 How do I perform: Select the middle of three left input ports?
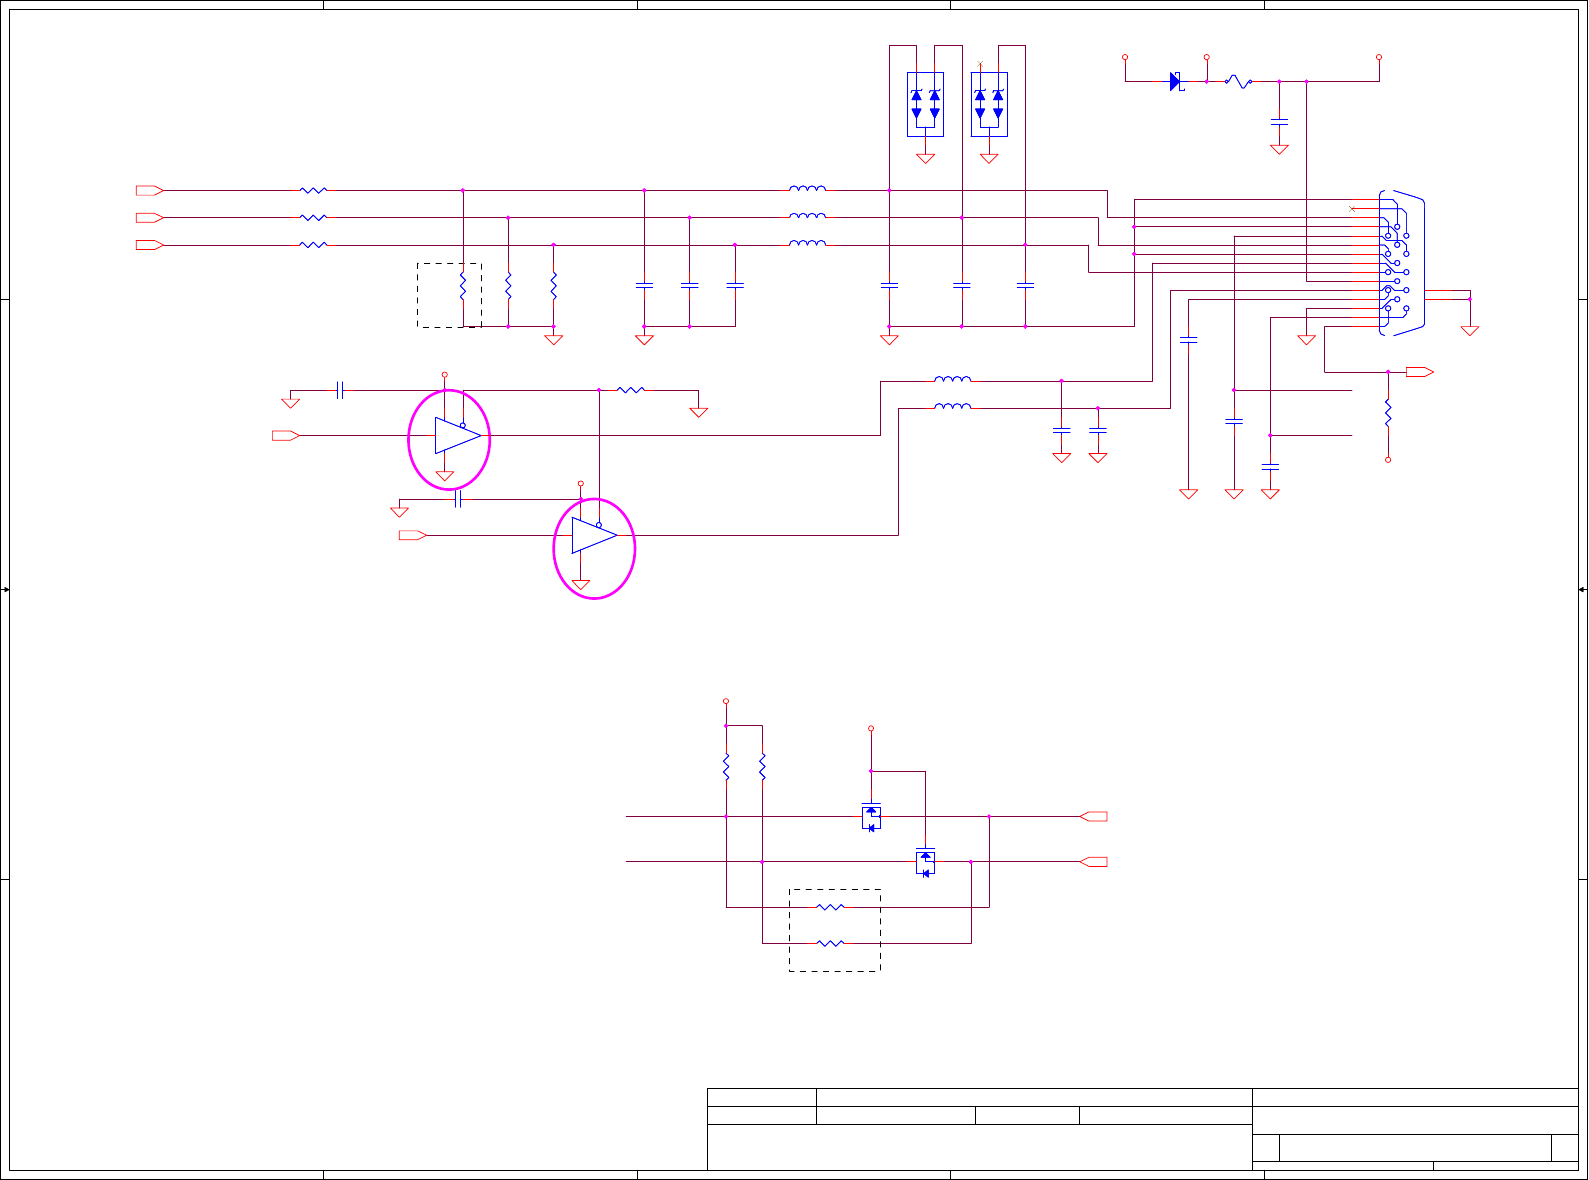click(150, 217)
